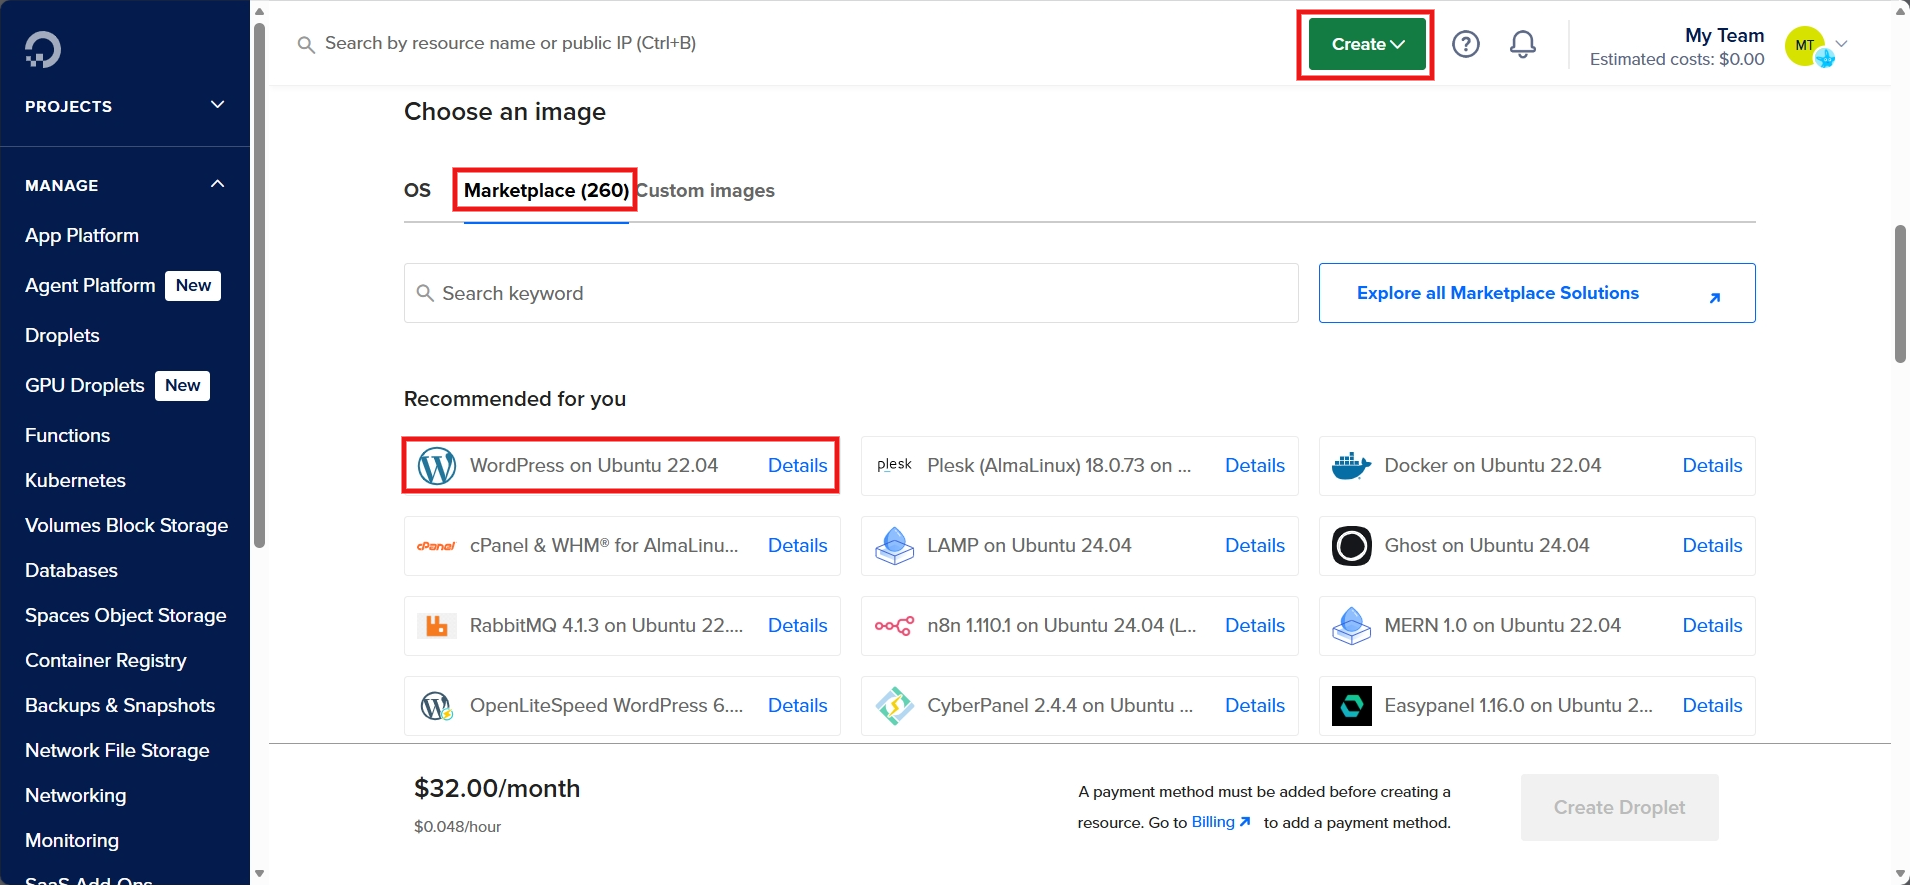The width and height of the screenshot is (1910, 885).
Task: Click the n8n logo icon
Action: (894, 626)
